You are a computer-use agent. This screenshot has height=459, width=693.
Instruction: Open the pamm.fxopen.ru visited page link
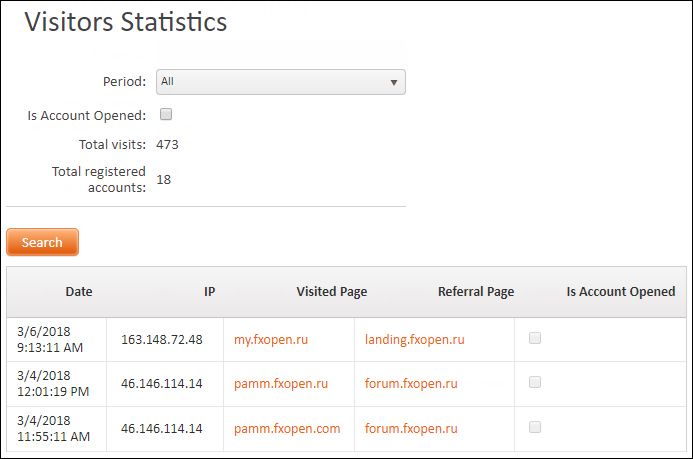(x=281, y=383)
